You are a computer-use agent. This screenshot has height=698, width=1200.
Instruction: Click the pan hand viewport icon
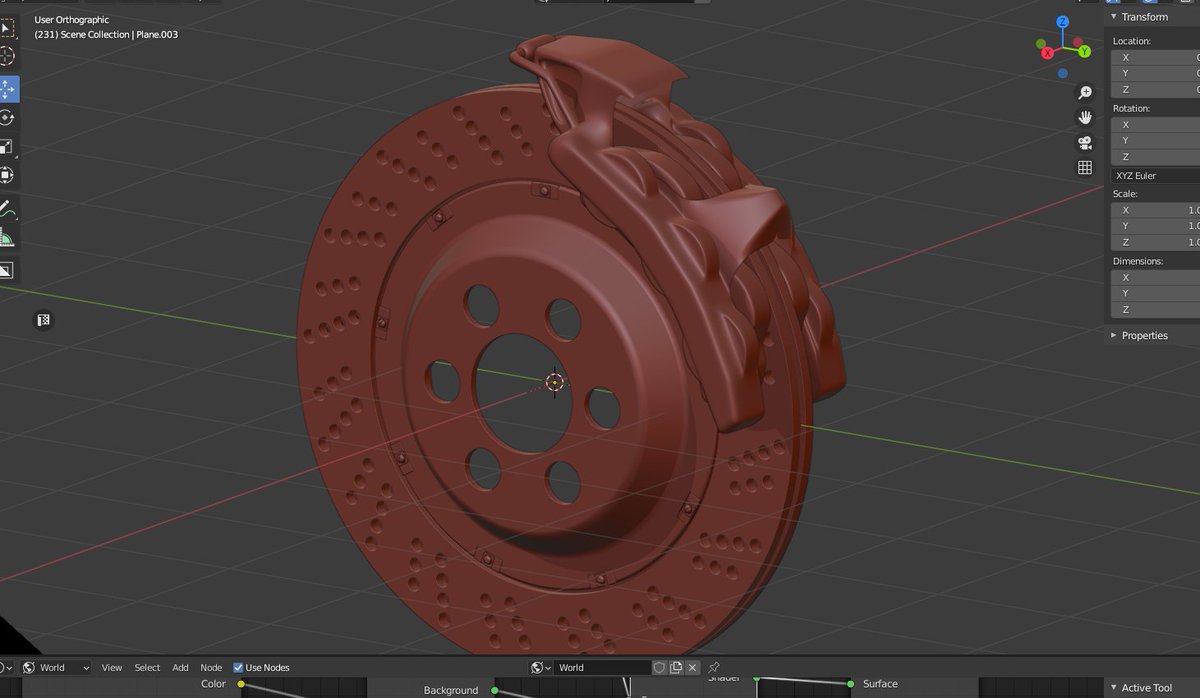pyautogui.click(x=1085, y=118)
